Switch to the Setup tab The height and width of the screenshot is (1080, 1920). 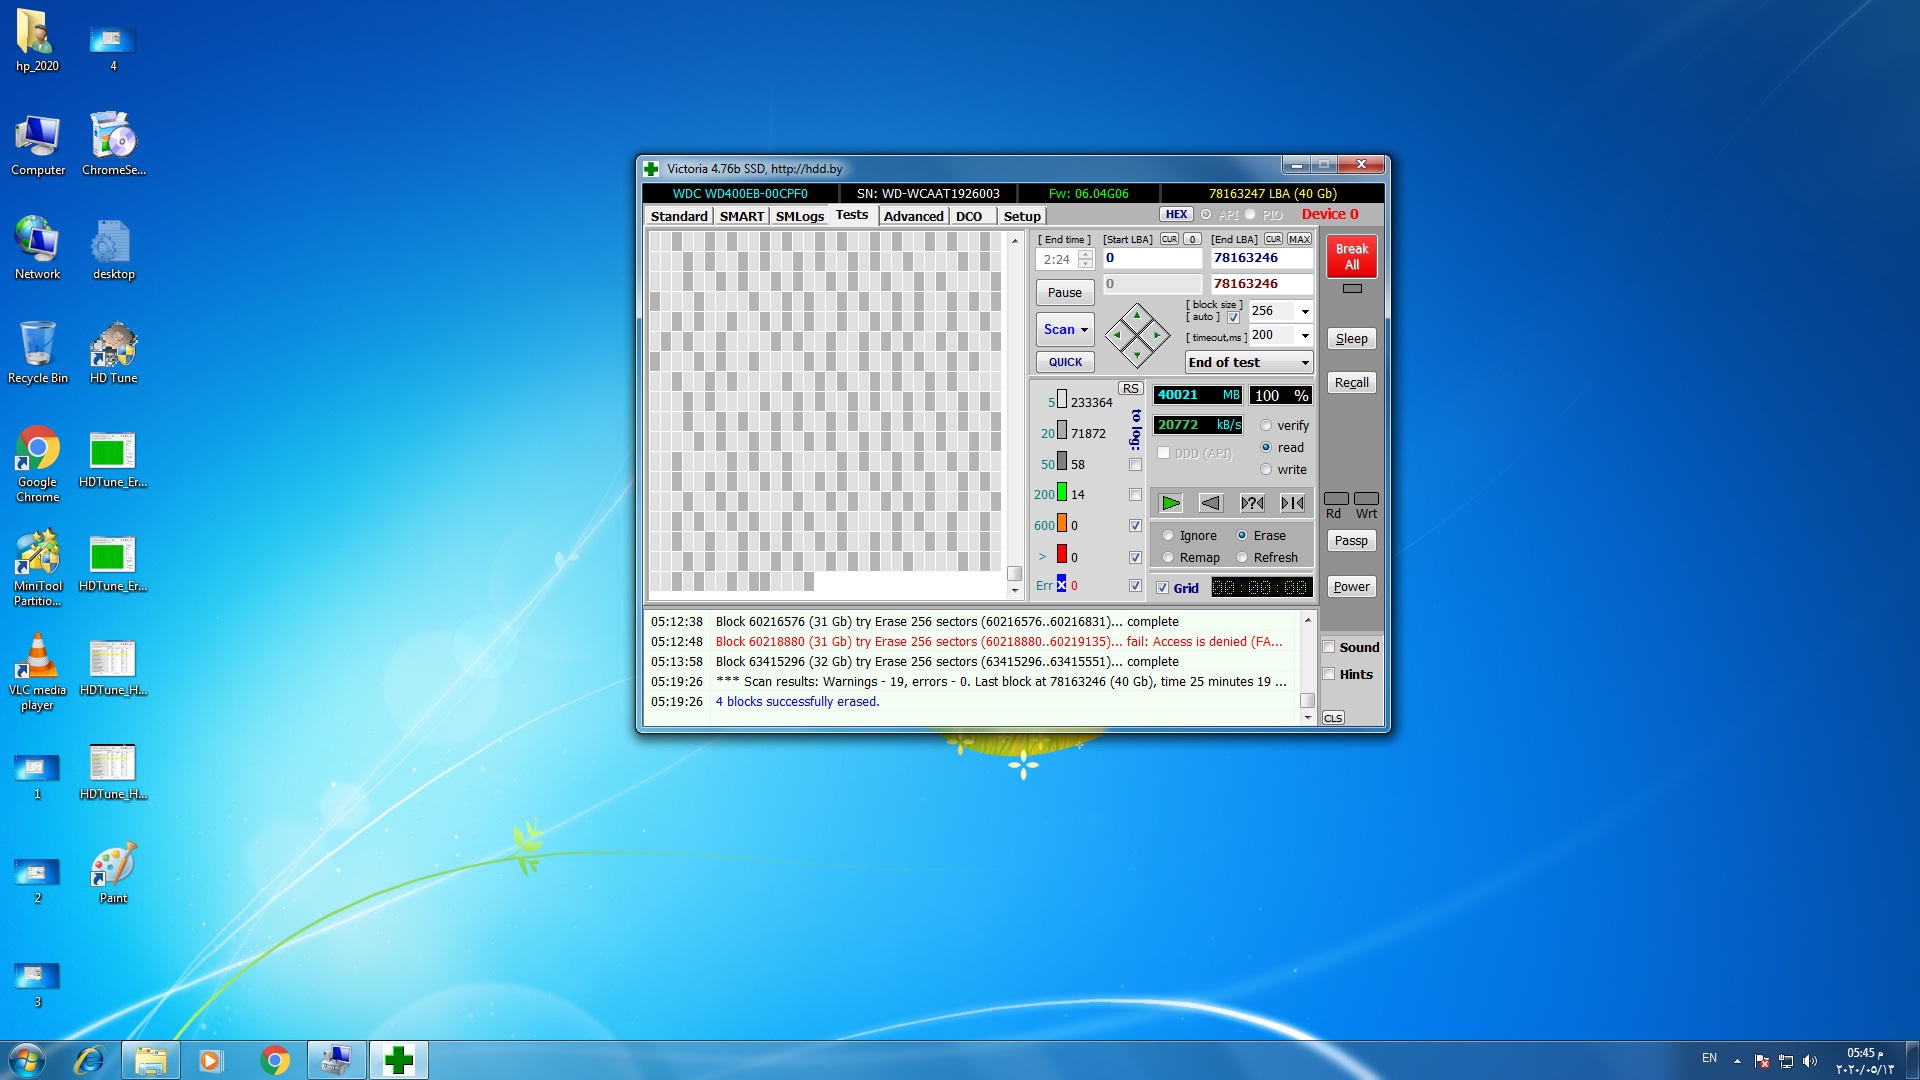coord(1022,216)
